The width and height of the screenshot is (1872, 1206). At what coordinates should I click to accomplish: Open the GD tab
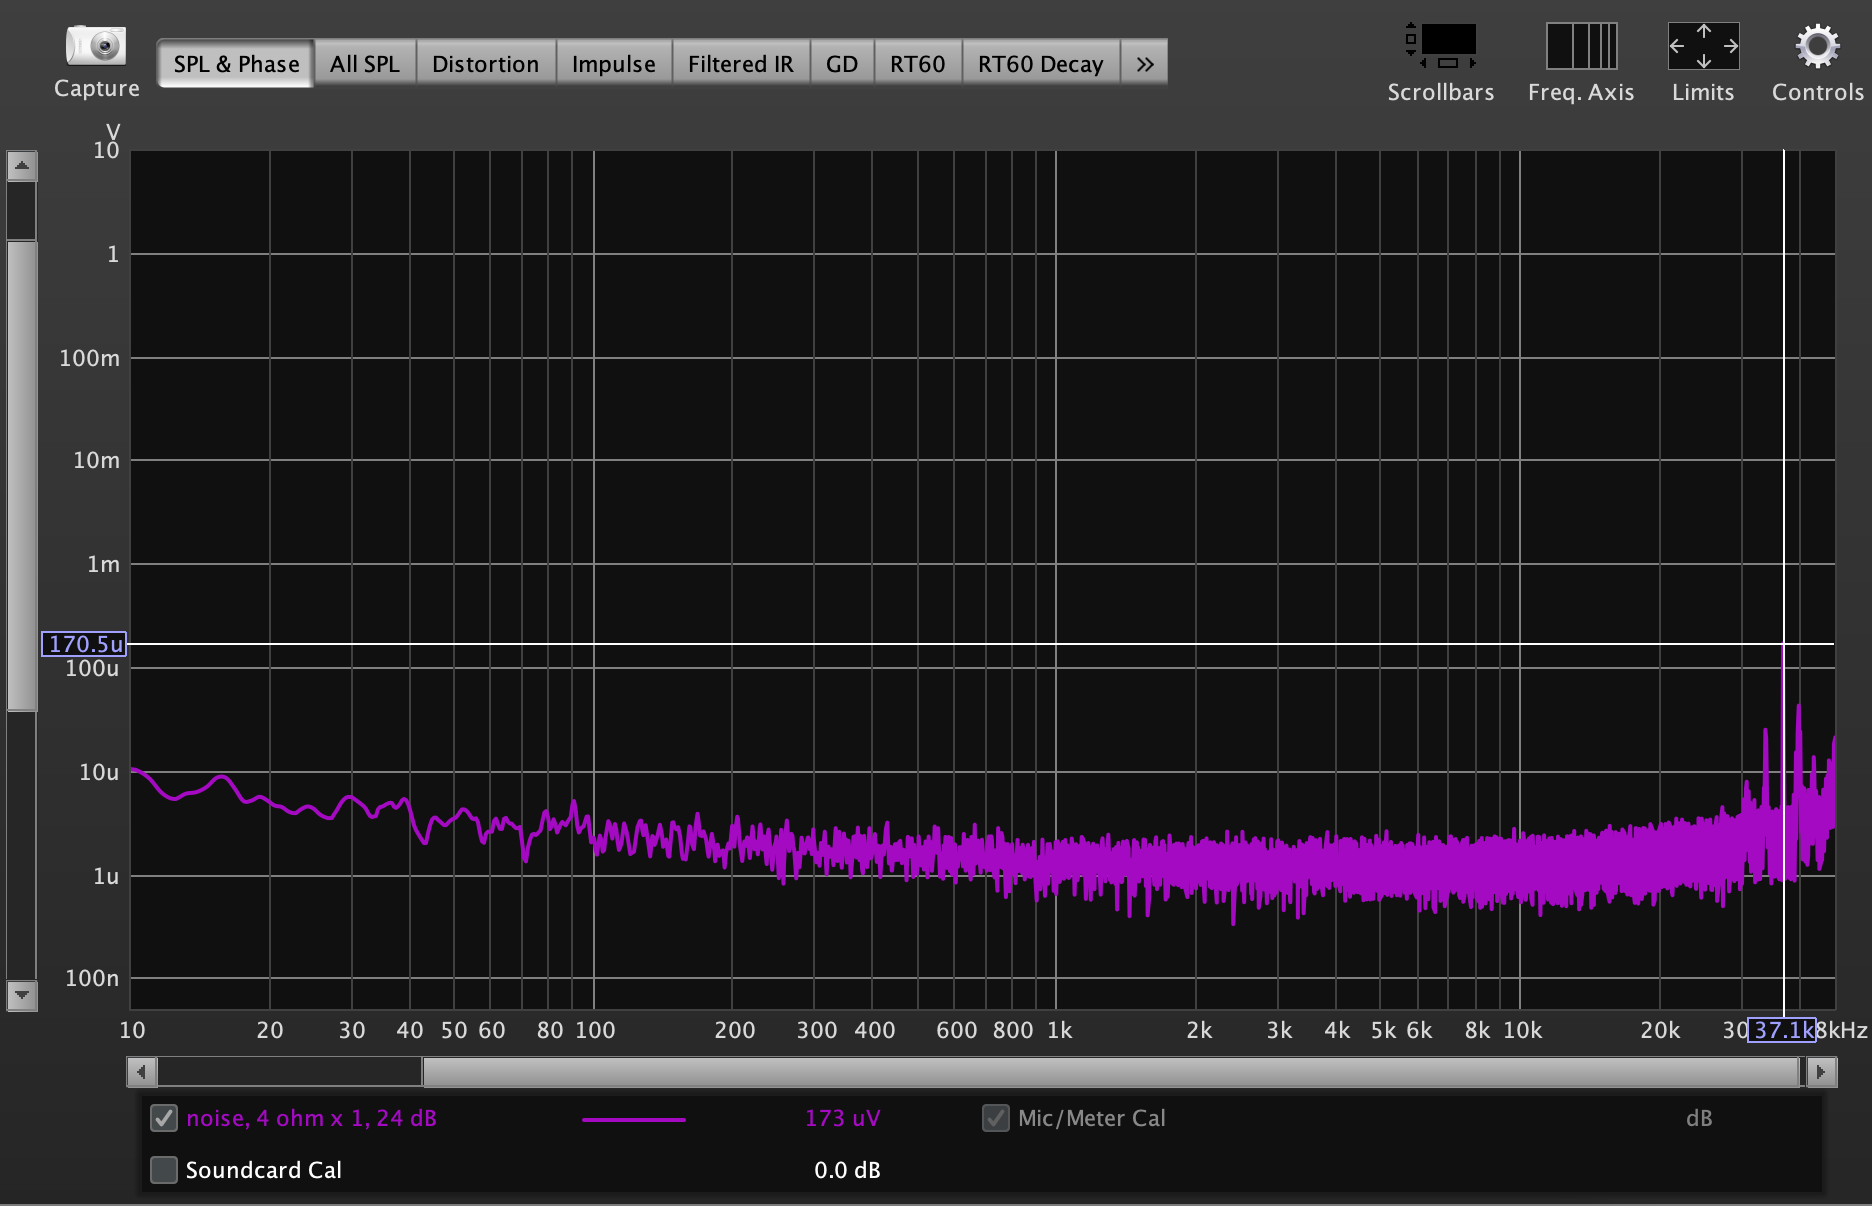(842, 64)
